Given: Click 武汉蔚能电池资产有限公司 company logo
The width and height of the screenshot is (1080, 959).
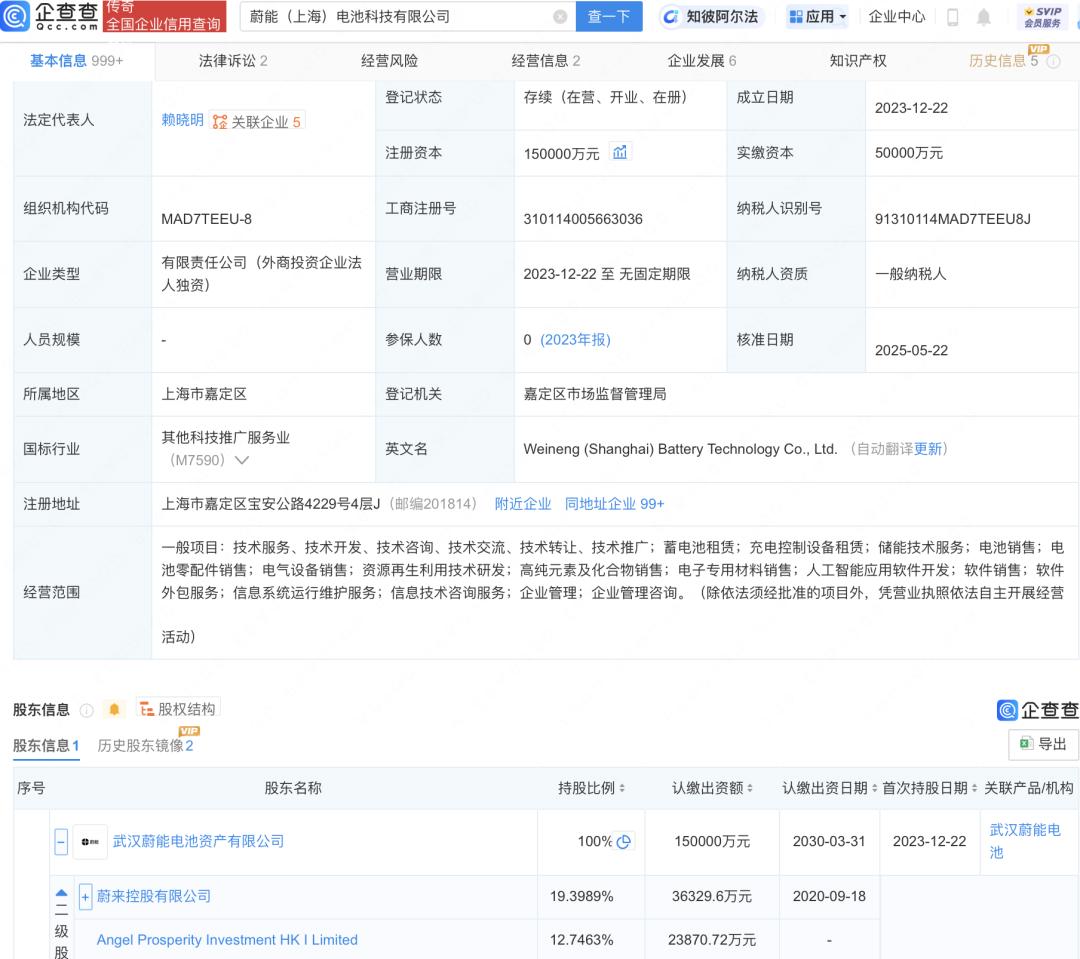Looking at the screenshot, I should coord(90,842).
